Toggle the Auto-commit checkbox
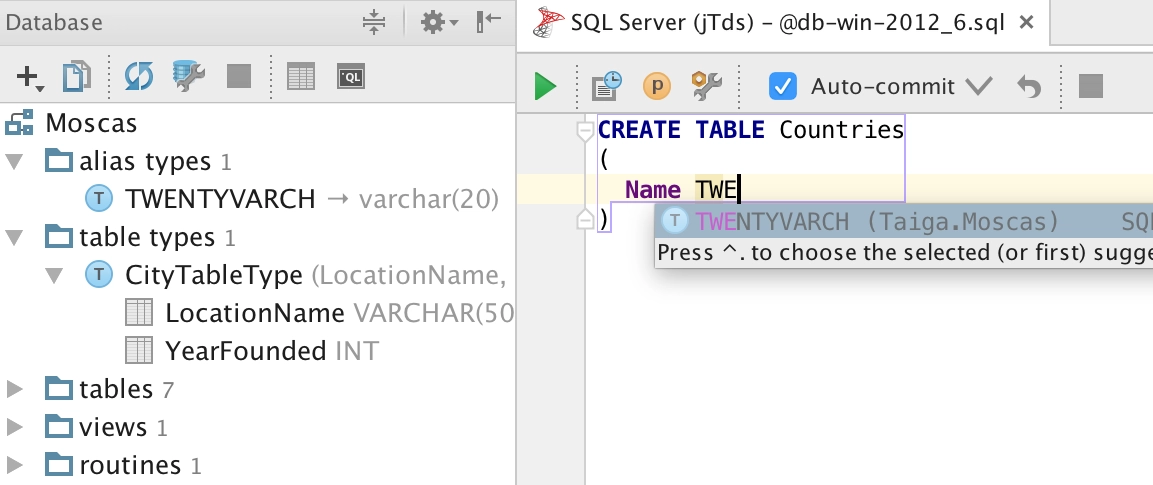Image resolution: width=1153 pixels, height=485 pixels. coord(782,86)
